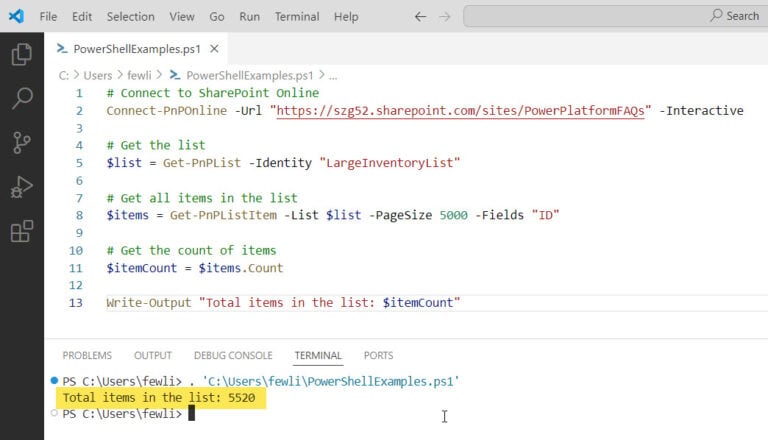Switch to the PORTS panel tab
The width and height of the screenshot is (768, 440).
(378, 355)
